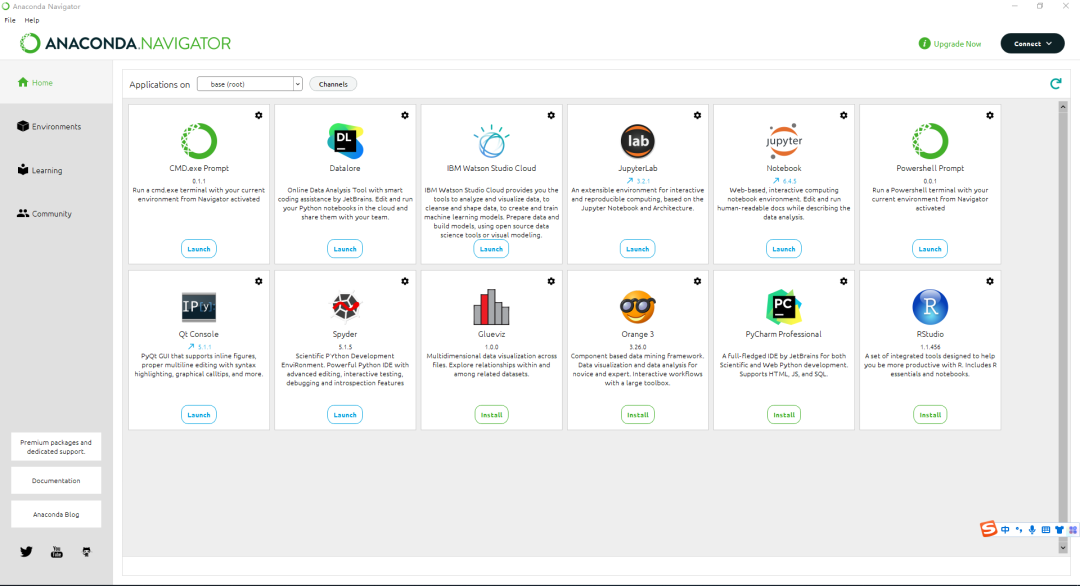
Task: Click the Orange 3 sunglasses icon
Action: 637,307
